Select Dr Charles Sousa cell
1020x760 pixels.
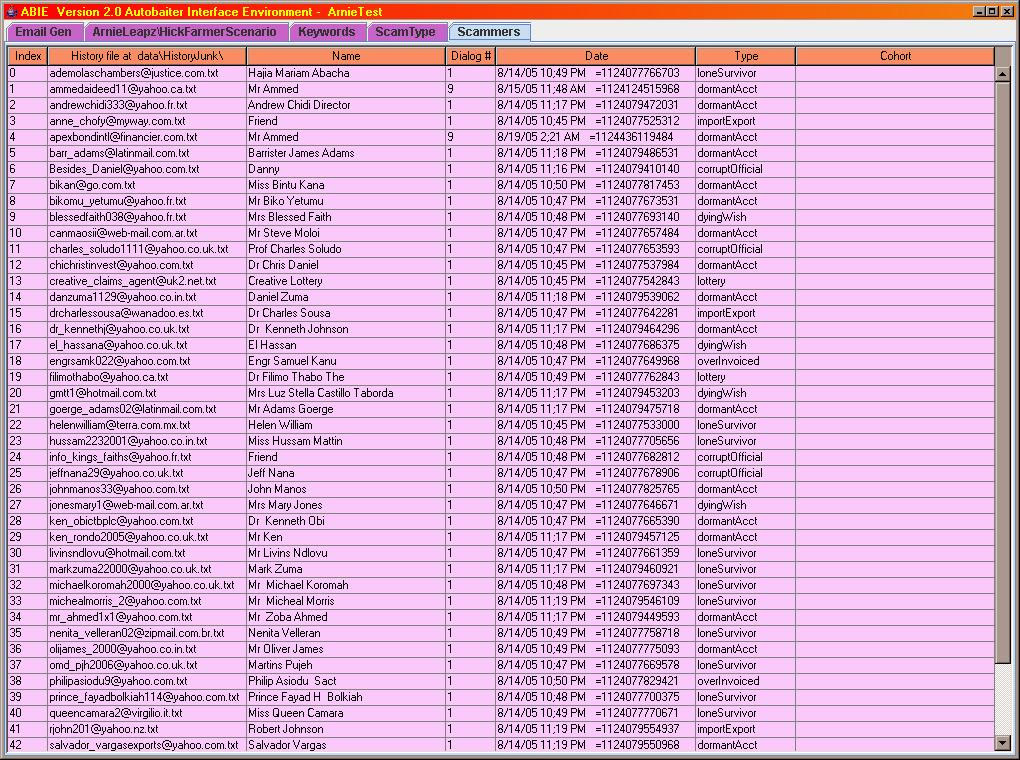point(346,313)
